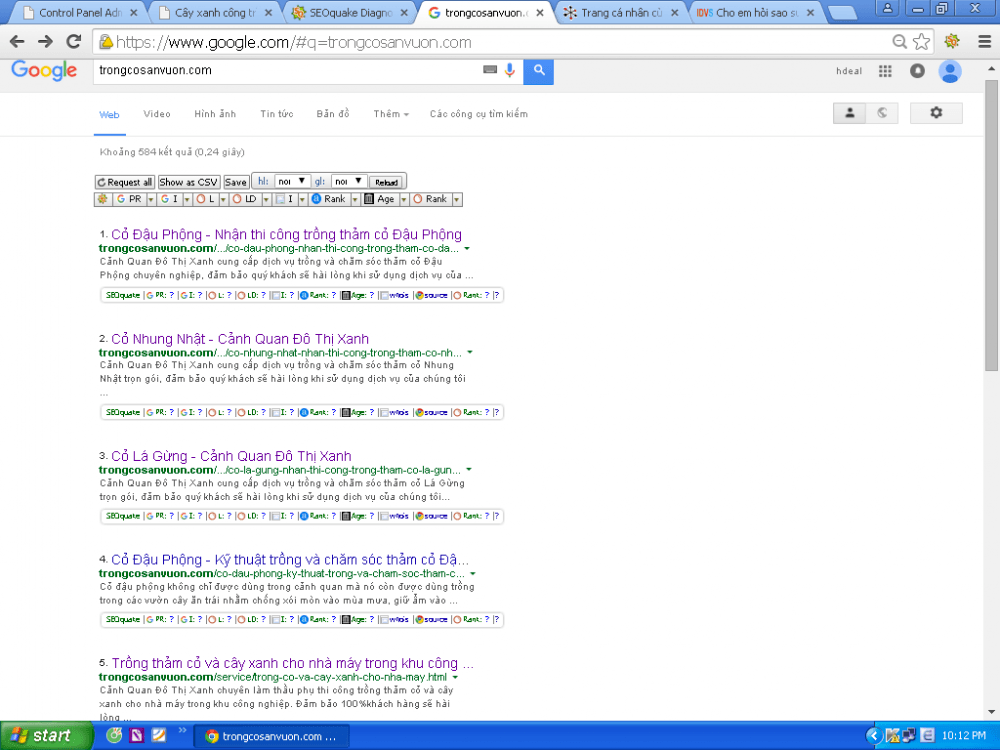
Task: Open the Chrome hamburger menu
Action: (984, 41)
